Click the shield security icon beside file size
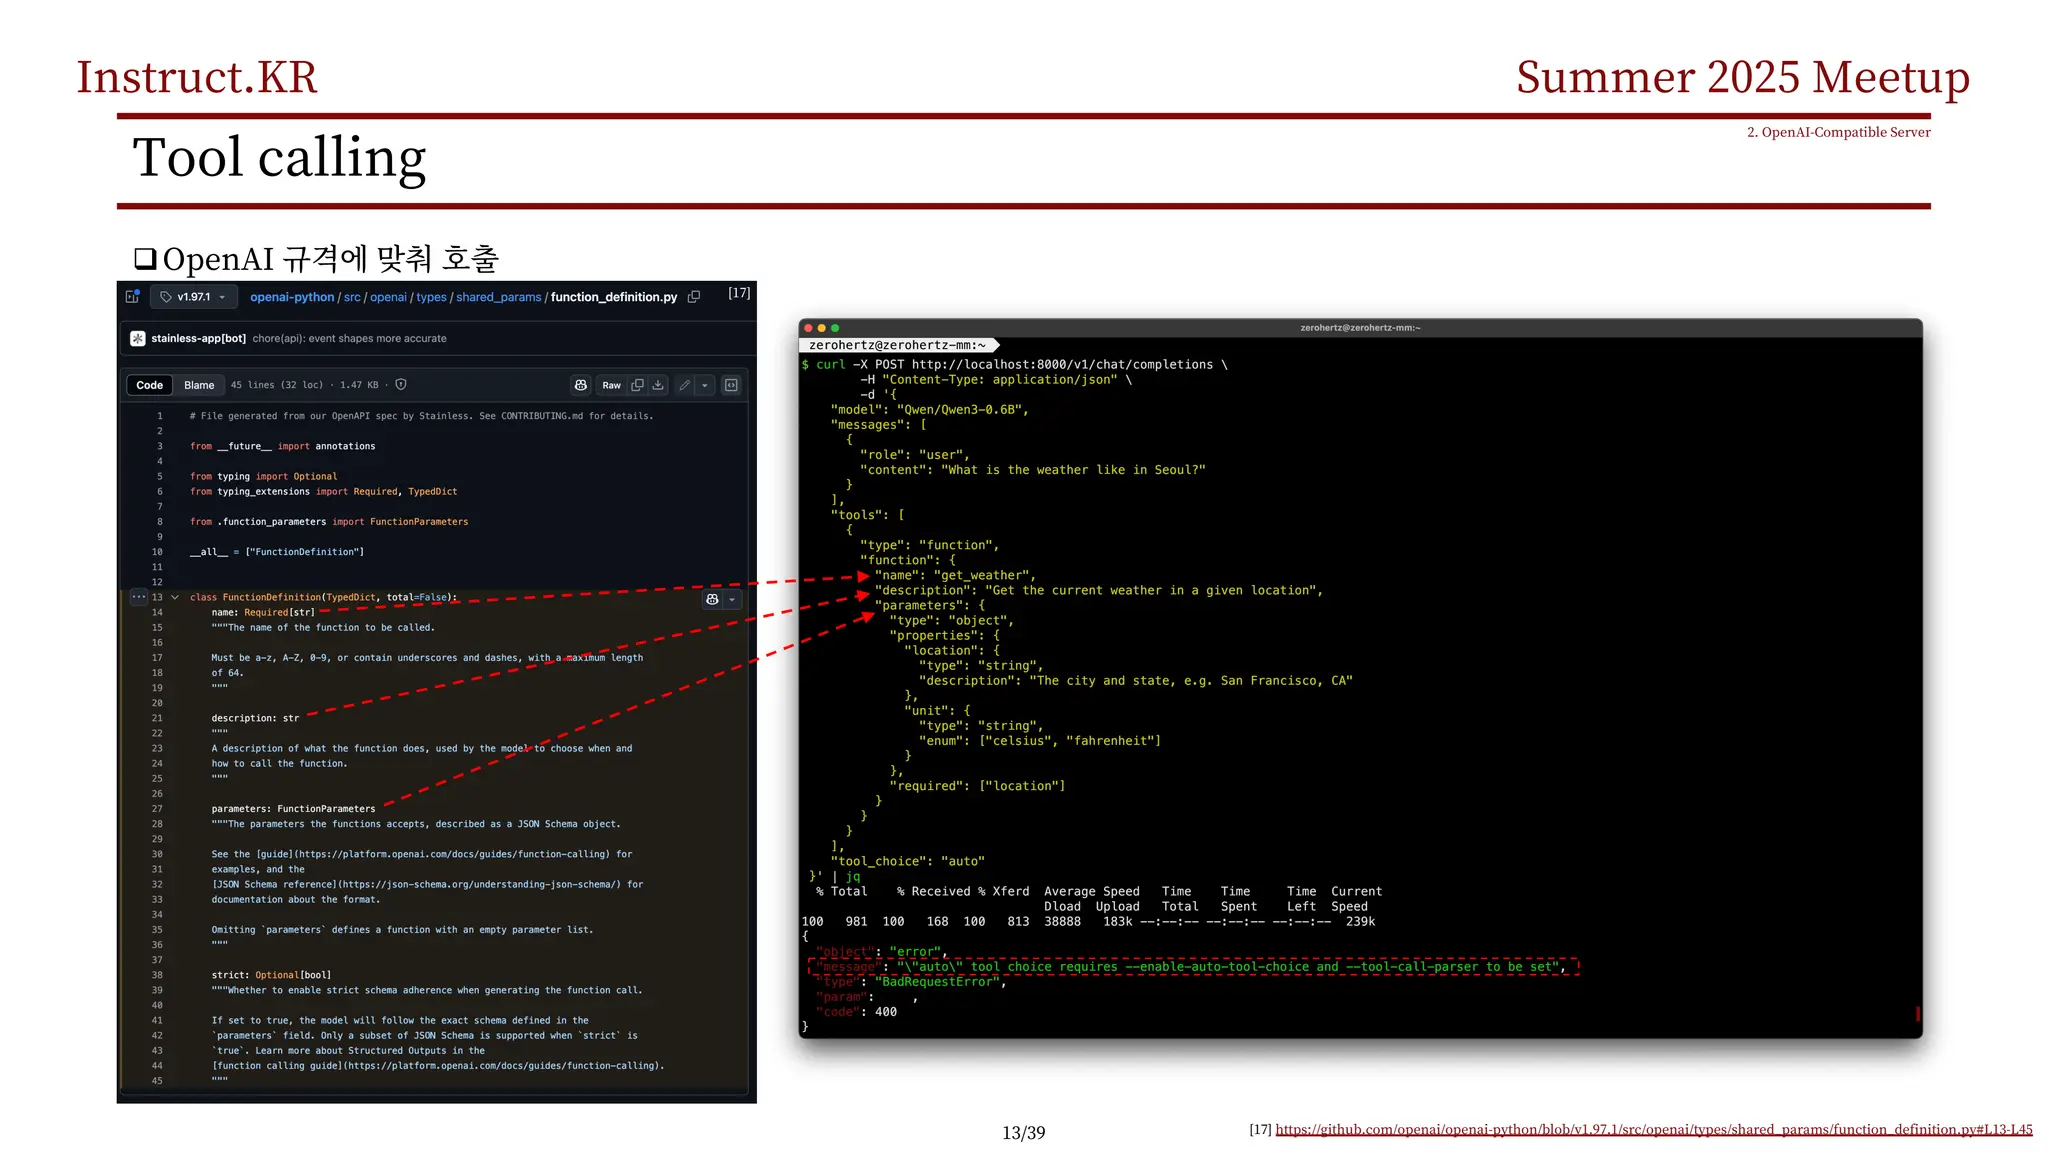The height and width of the screenshot is (1152, 2048). click(x=401, y=384)
